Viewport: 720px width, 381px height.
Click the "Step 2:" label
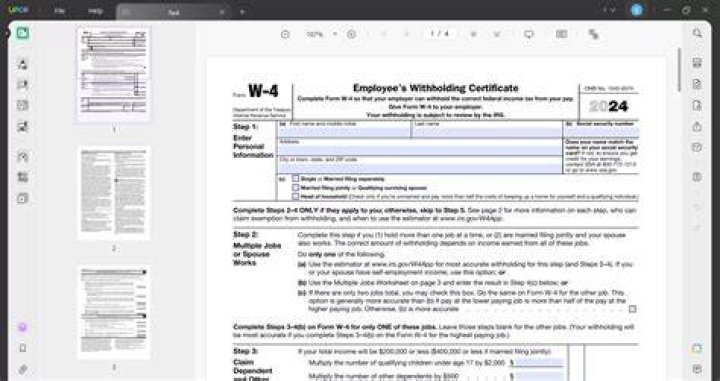pos(246,235)
